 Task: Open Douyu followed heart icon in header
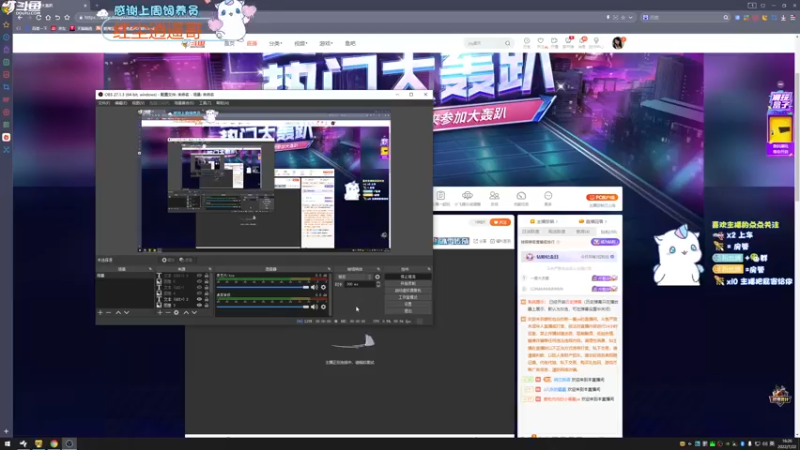[x=540, y=41]
